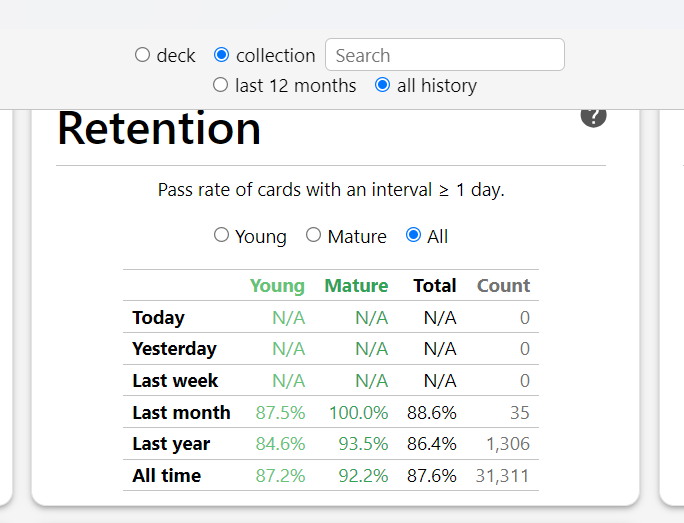
Task: Click the Total column header
Action: click(x=434, y=286)
